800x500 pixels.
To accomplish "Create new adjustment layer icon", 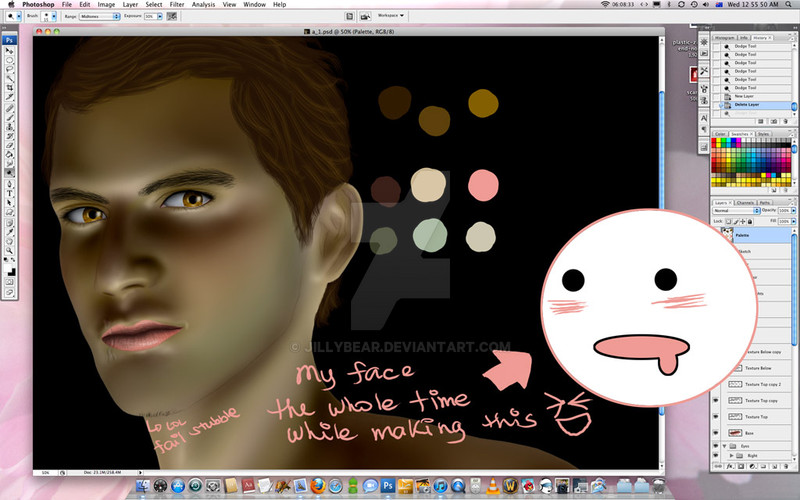I will tap(753, 466).
